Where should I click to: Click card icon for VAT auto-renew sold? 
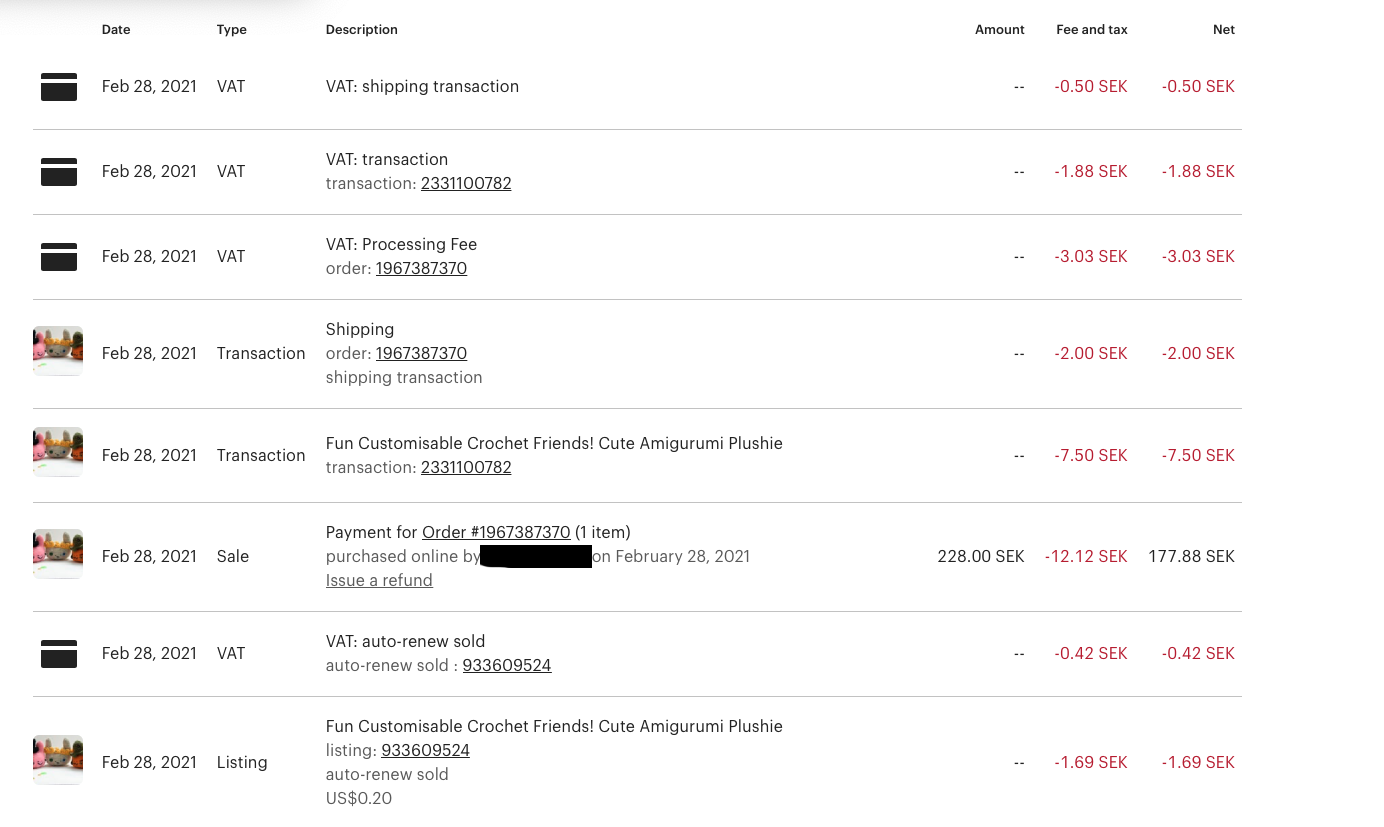point(59,654)
